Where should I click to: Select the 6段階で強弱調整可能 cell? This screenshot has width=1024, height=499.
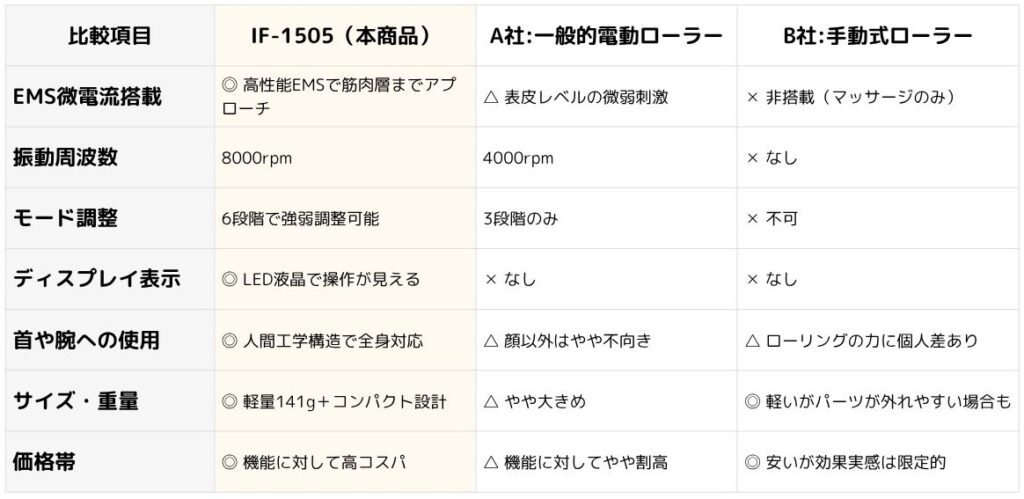(x=345, y=218)
